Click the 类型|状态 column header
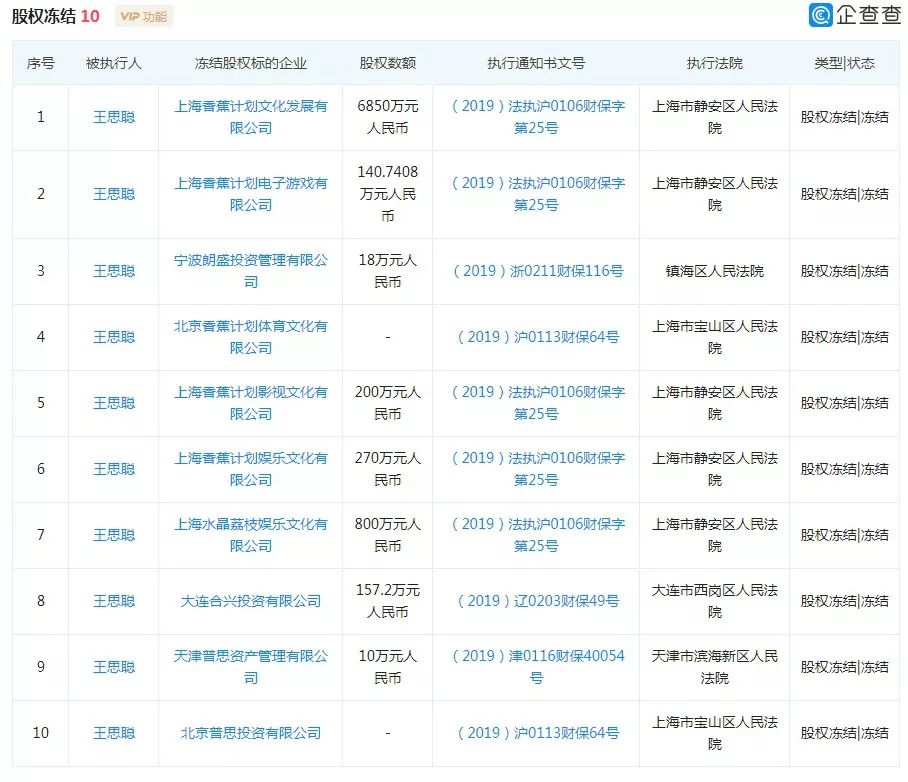This screenshot has width=908, height=782. point(844,63)
